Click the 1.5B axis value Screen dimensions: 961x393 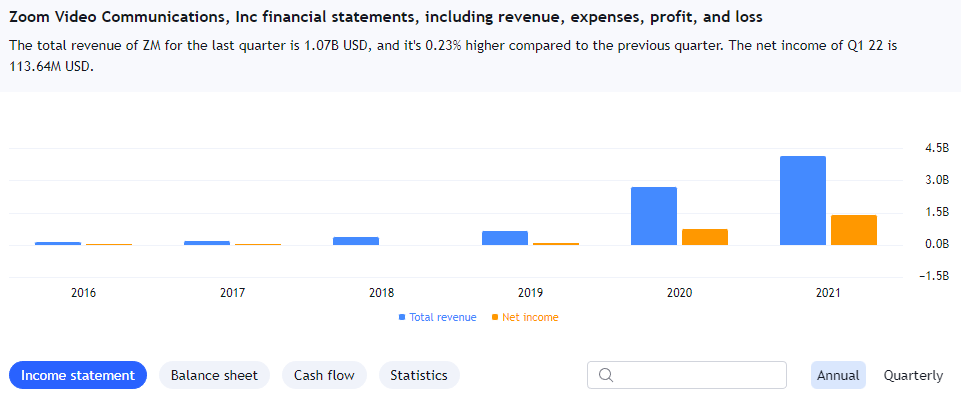tap(937, 212)
